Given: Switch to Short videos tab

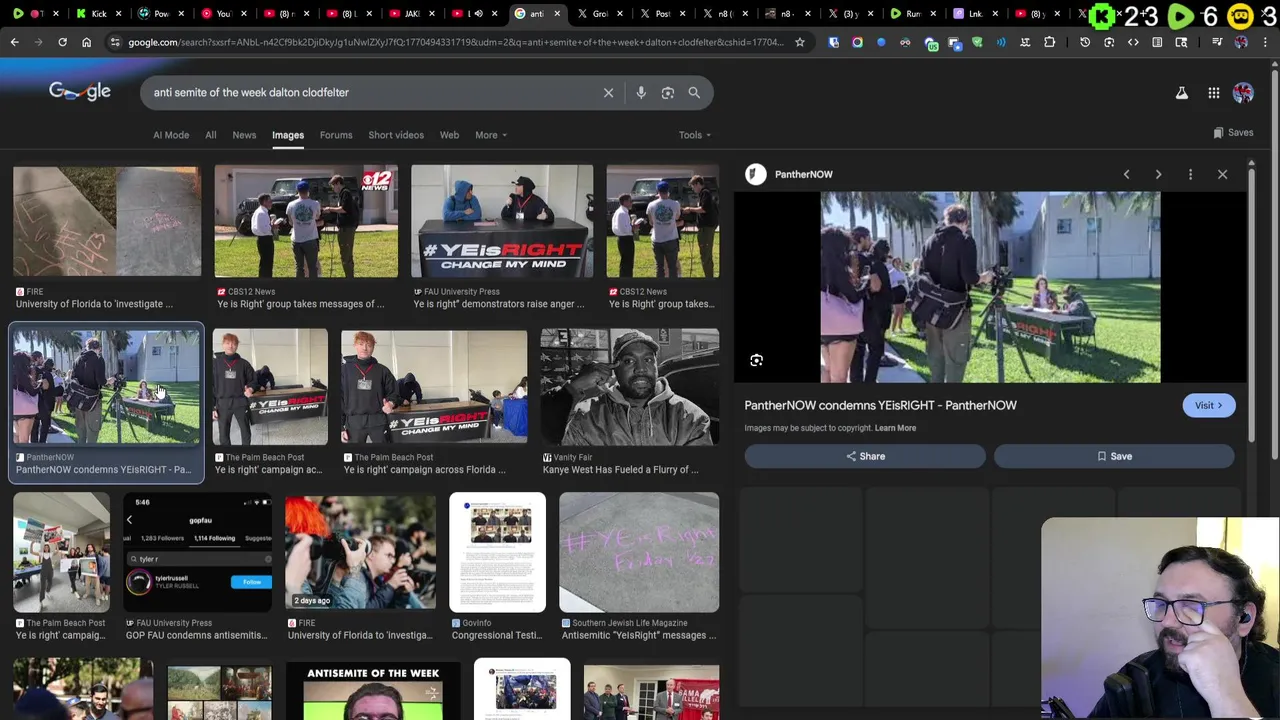Looking at the screenshot, I should (396, 135).
